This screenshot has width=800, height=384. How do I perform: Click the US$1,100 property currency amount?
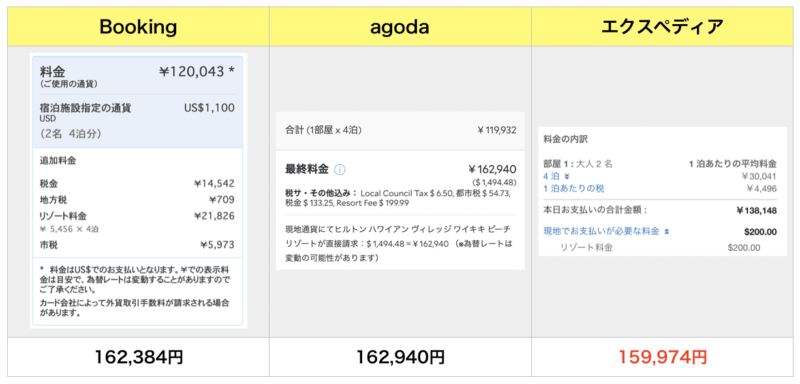(209, 108)
